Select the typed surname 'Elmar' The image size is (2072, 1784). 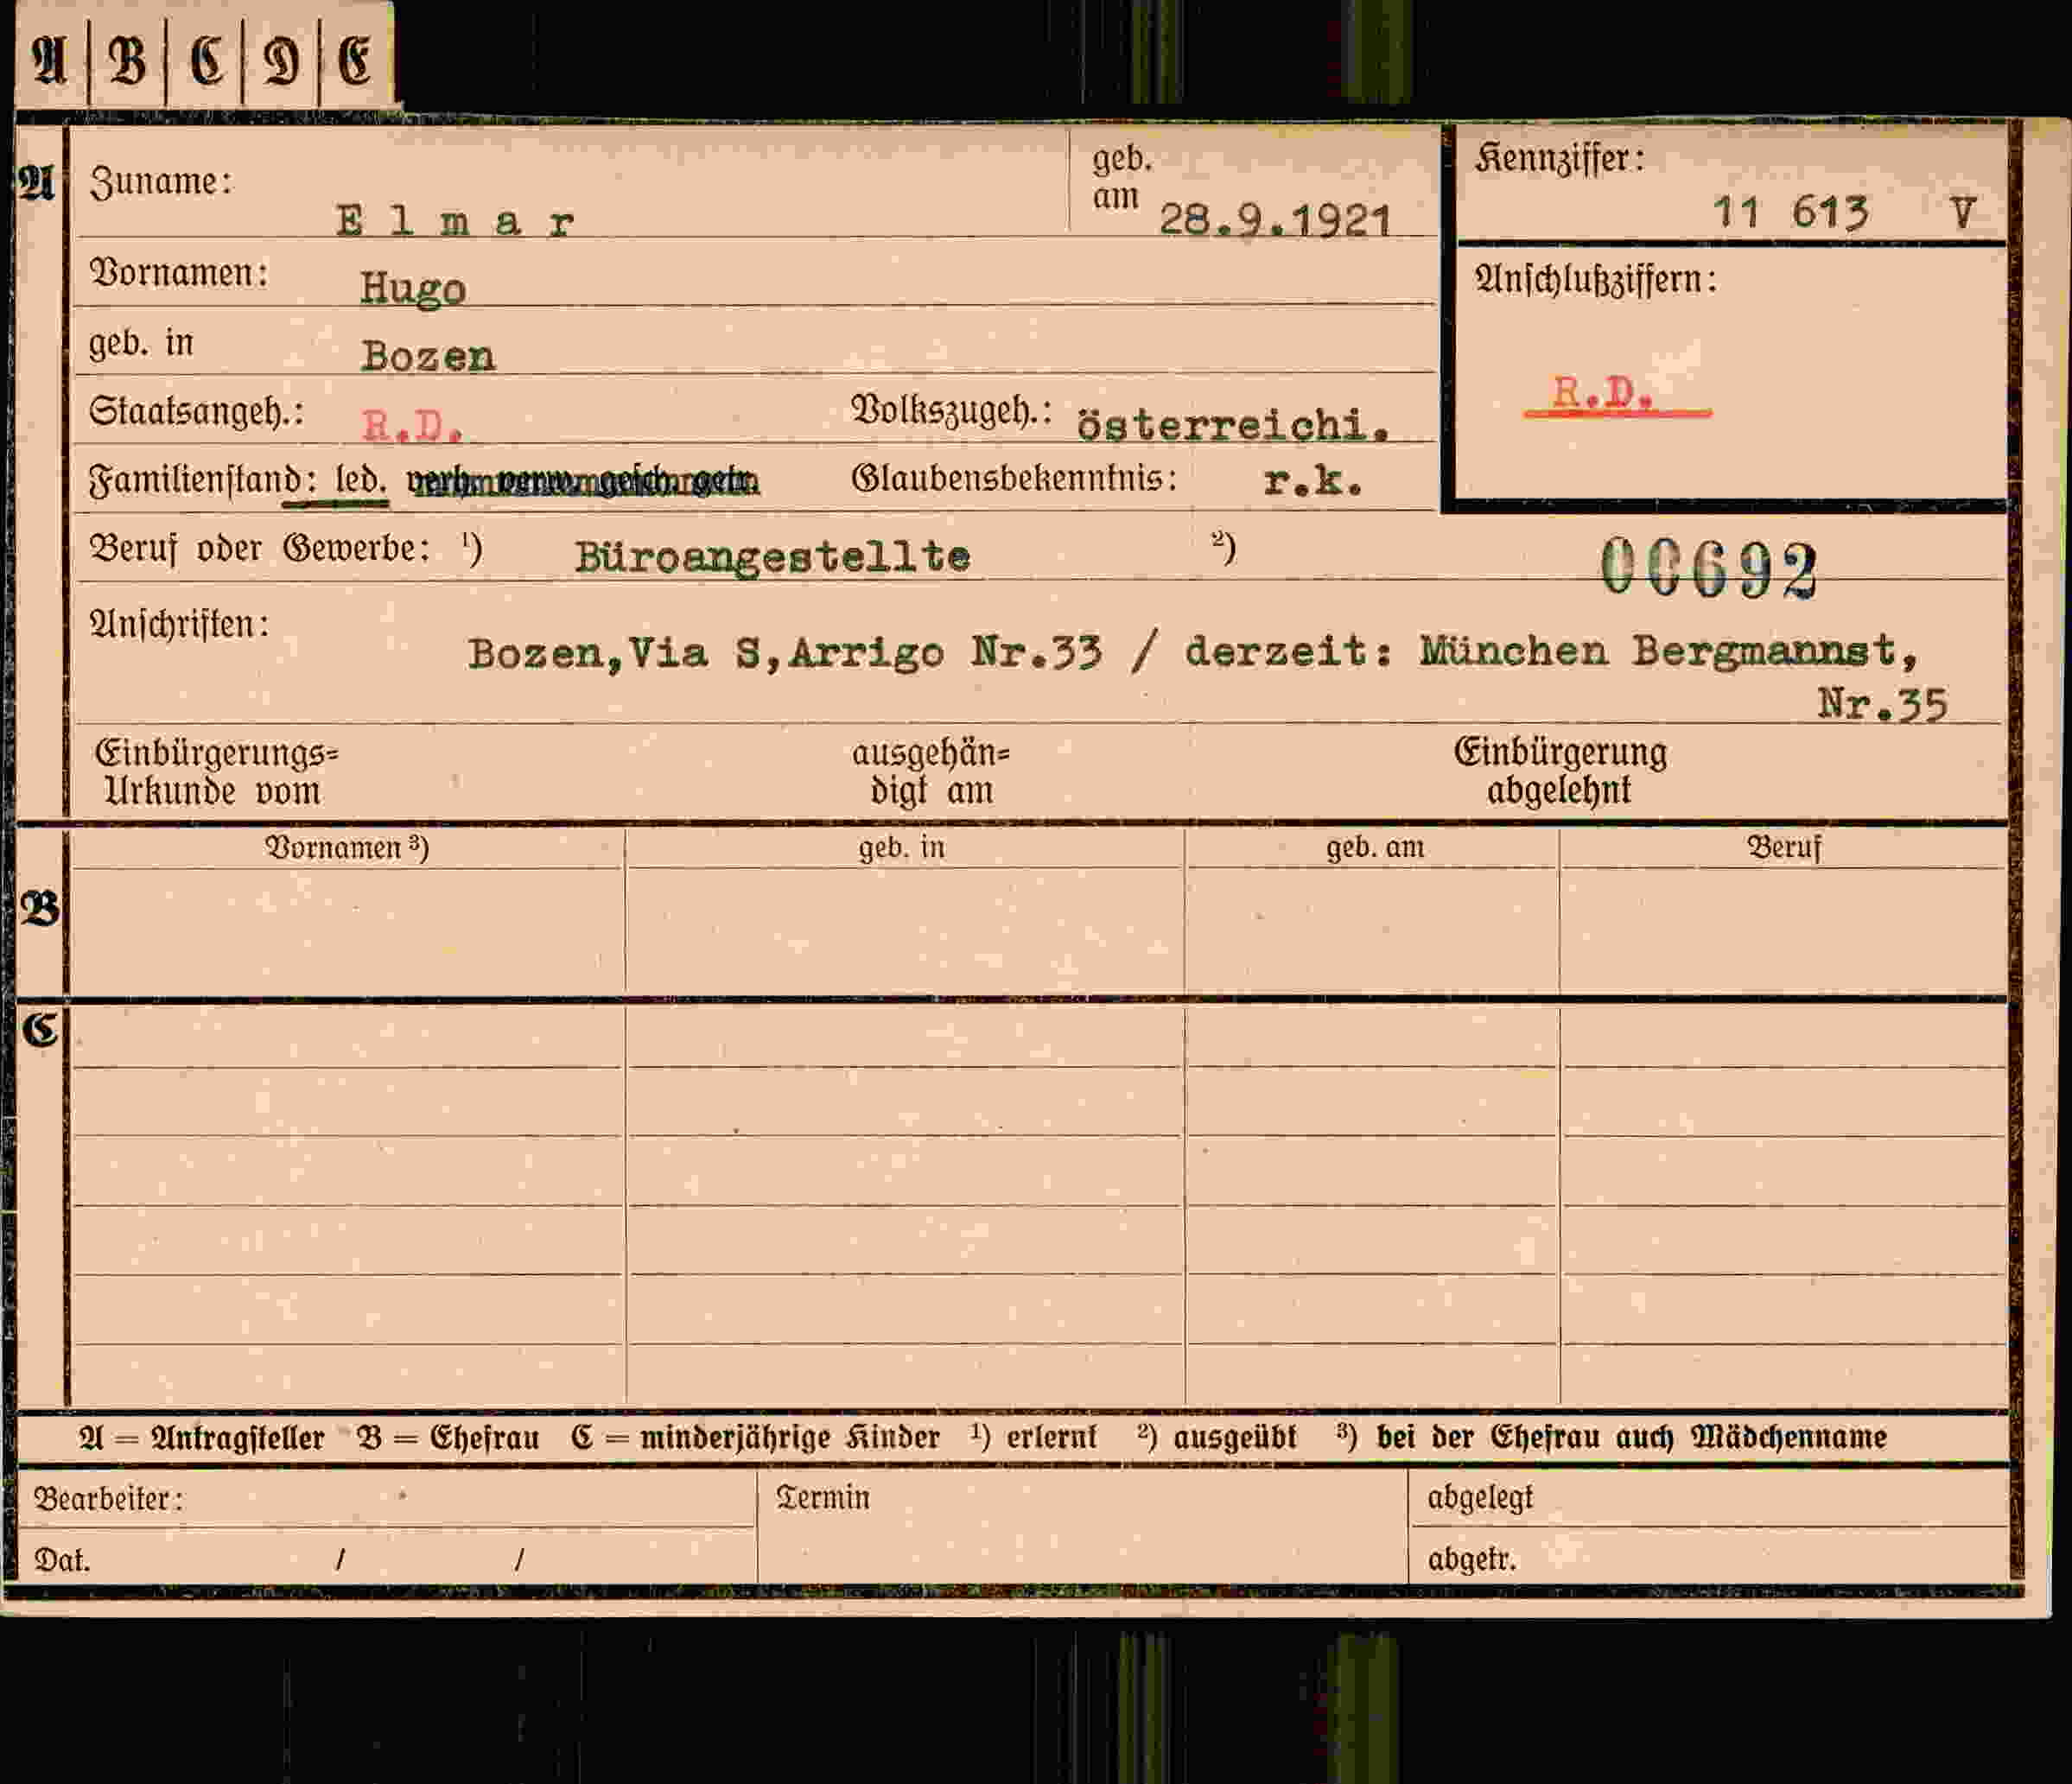click(x=456, y=220)
